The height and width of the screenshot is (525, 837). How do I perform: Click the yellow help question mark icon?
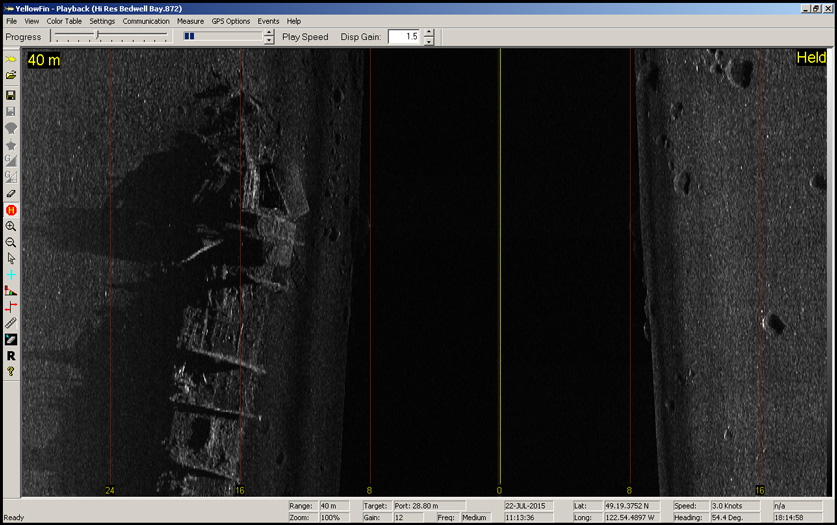point(11,372)
